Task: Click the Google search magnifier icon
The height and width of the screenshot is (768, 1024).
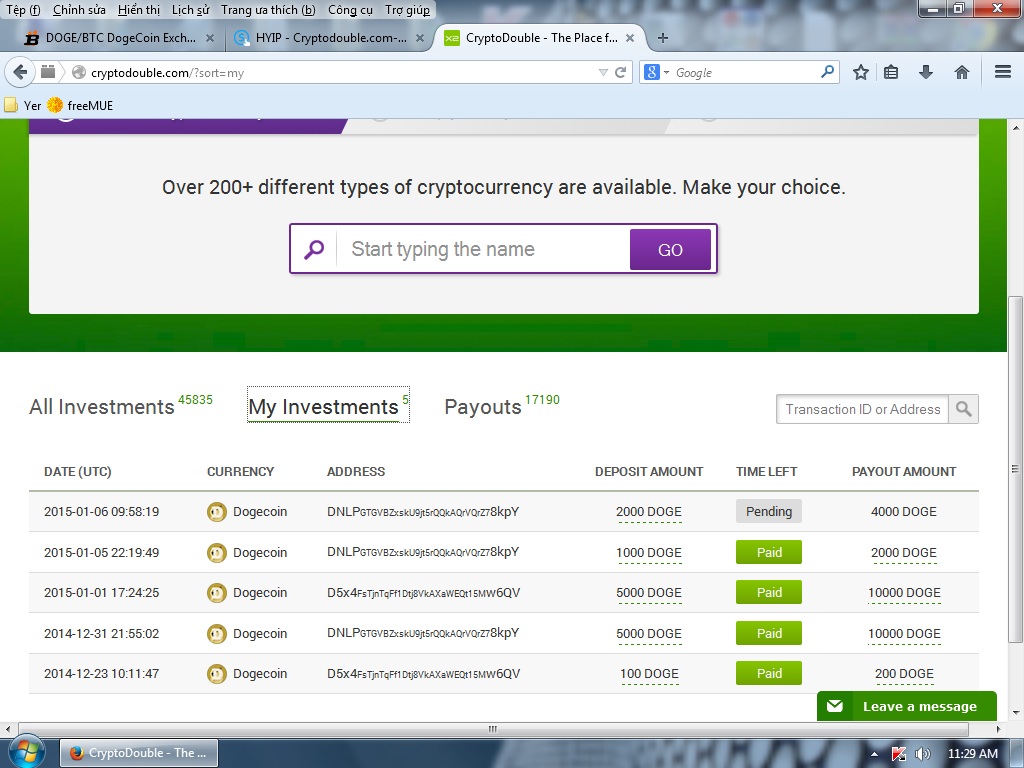Action: 827,71
